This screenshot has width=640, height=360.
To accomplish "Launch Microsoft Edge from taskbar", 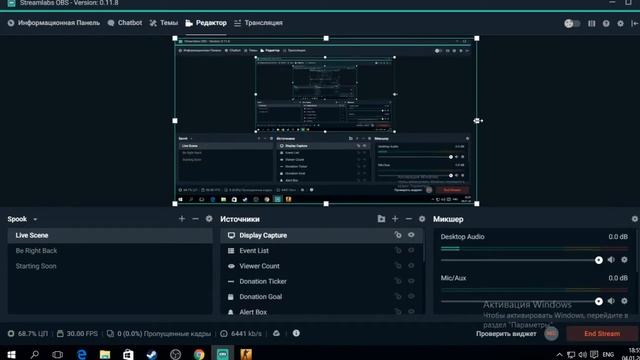I will click(x=82, y=354).
